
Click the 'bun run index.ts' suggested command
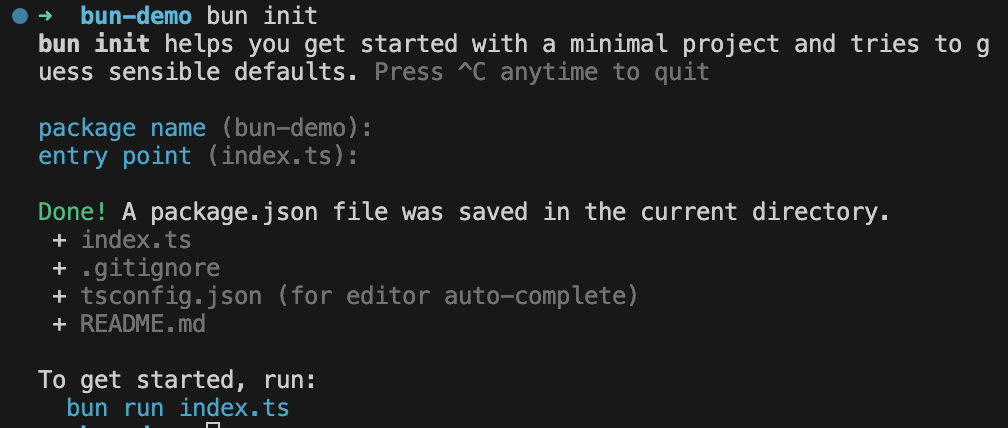178,408
